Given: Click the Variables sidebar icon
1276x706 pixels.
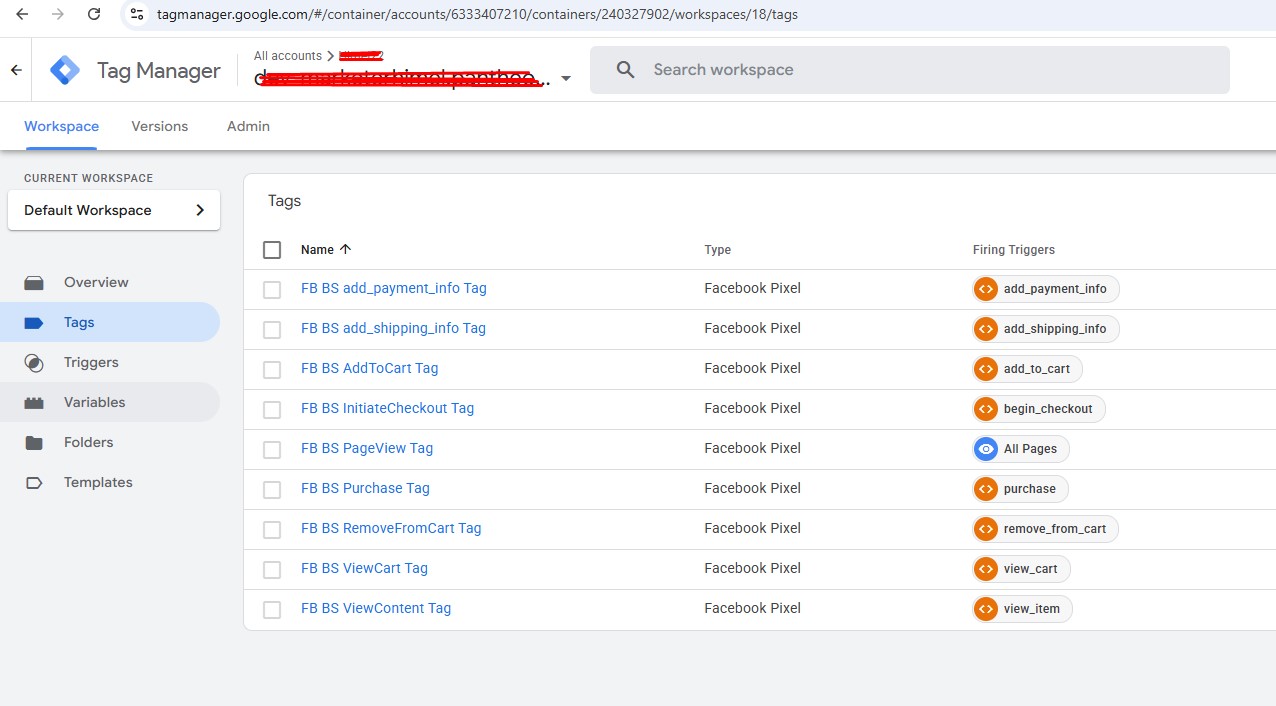Looking at the screenshot, I should [34, 403].
